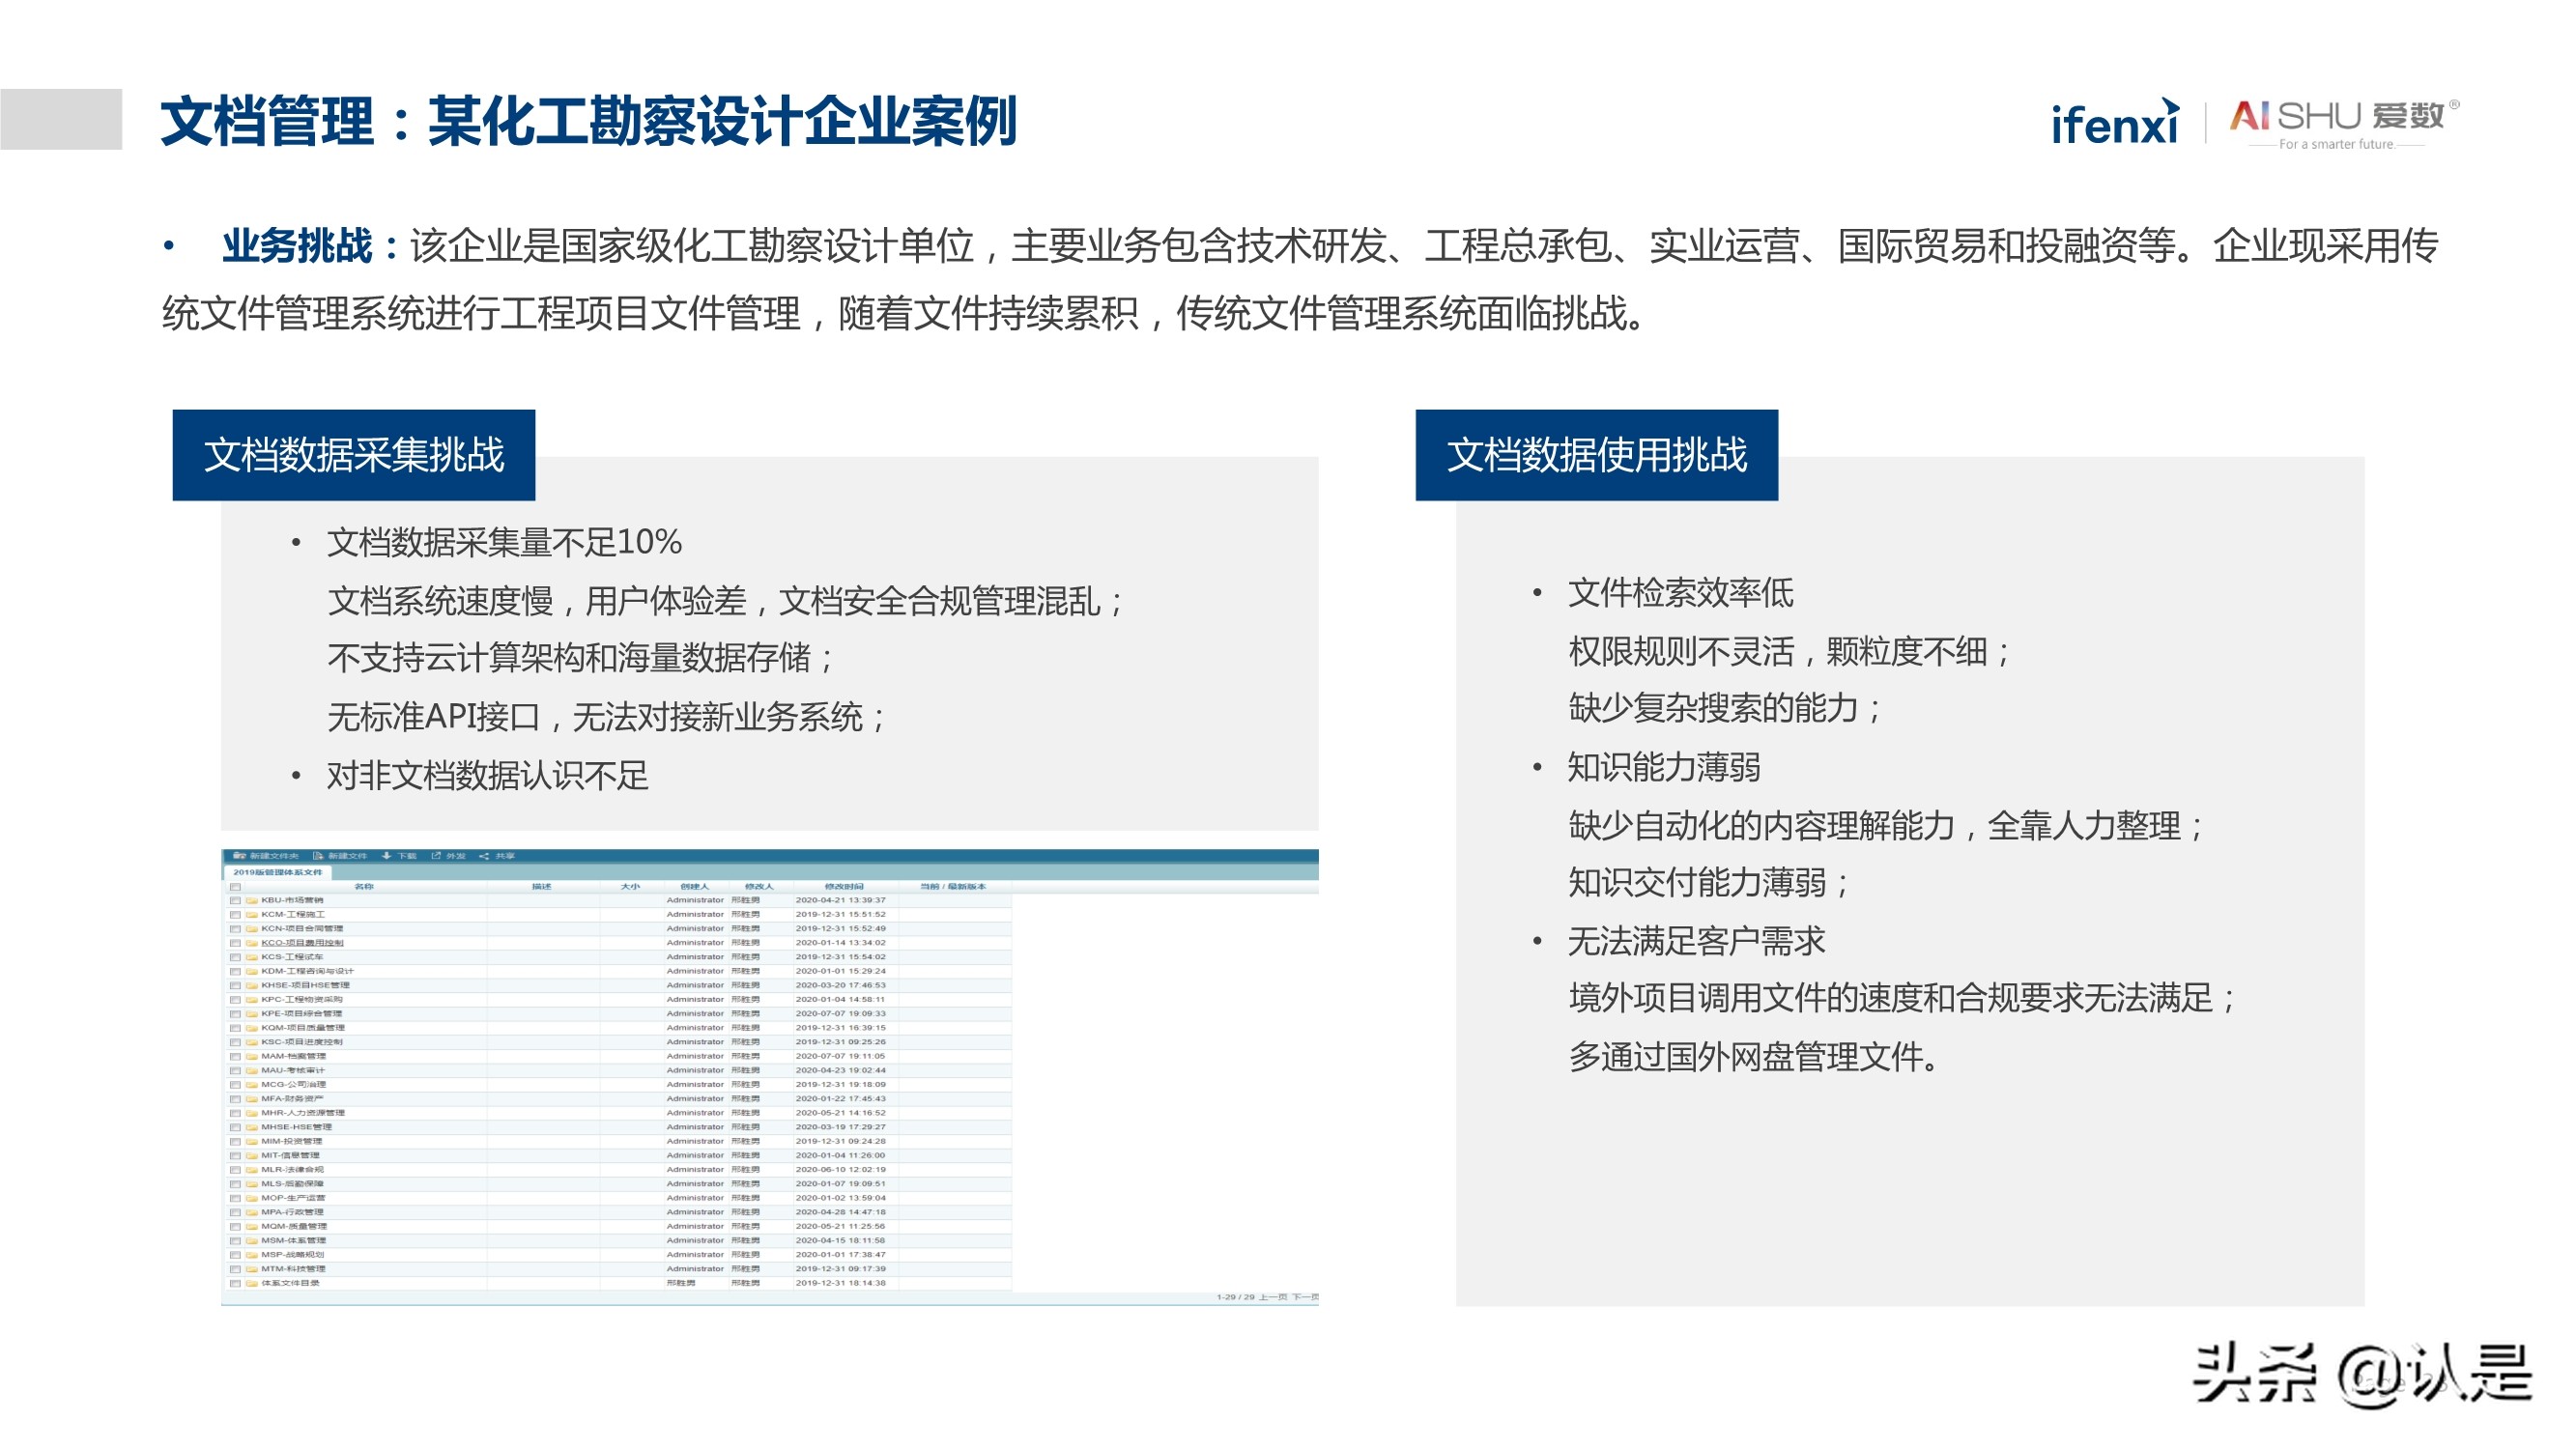The width and height of the screenshot is (2576, 1449).
Task: Toggle the select-all checkbox in the header row
Action: coord(236,888)
